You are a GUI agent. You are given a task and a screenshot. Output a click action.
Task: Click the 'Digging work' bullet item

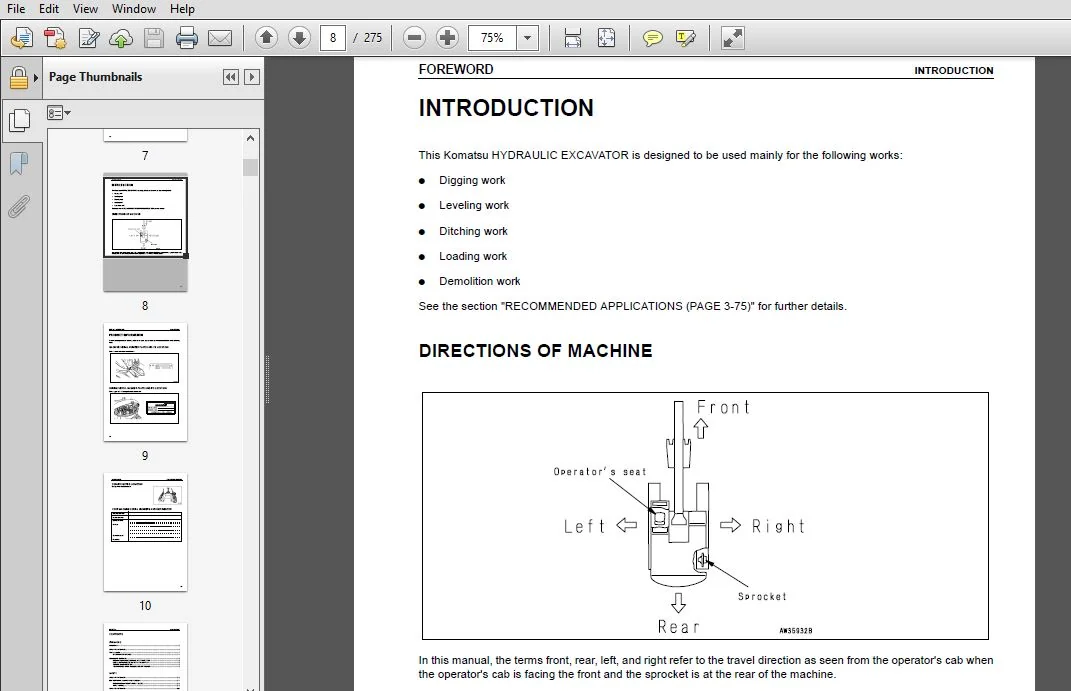[472, 180]
